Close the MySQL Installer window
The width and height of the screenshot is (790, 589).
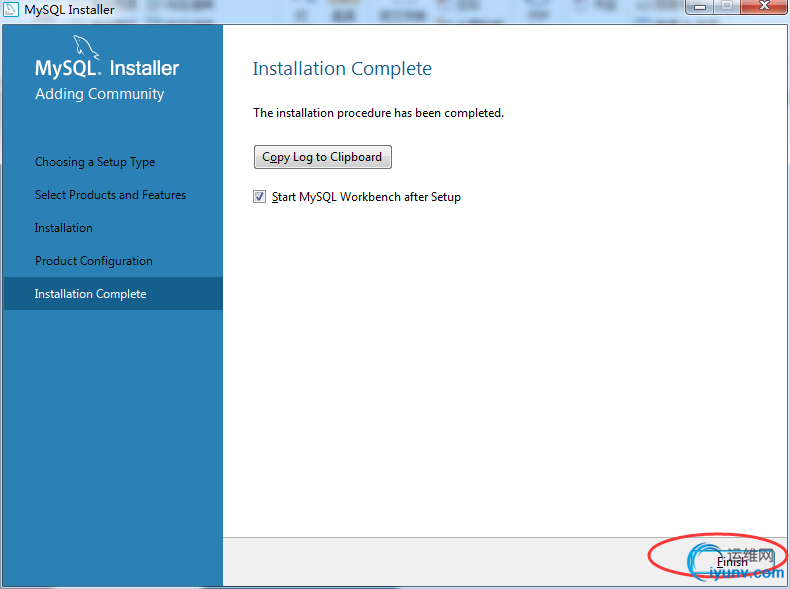coord(764,6)
